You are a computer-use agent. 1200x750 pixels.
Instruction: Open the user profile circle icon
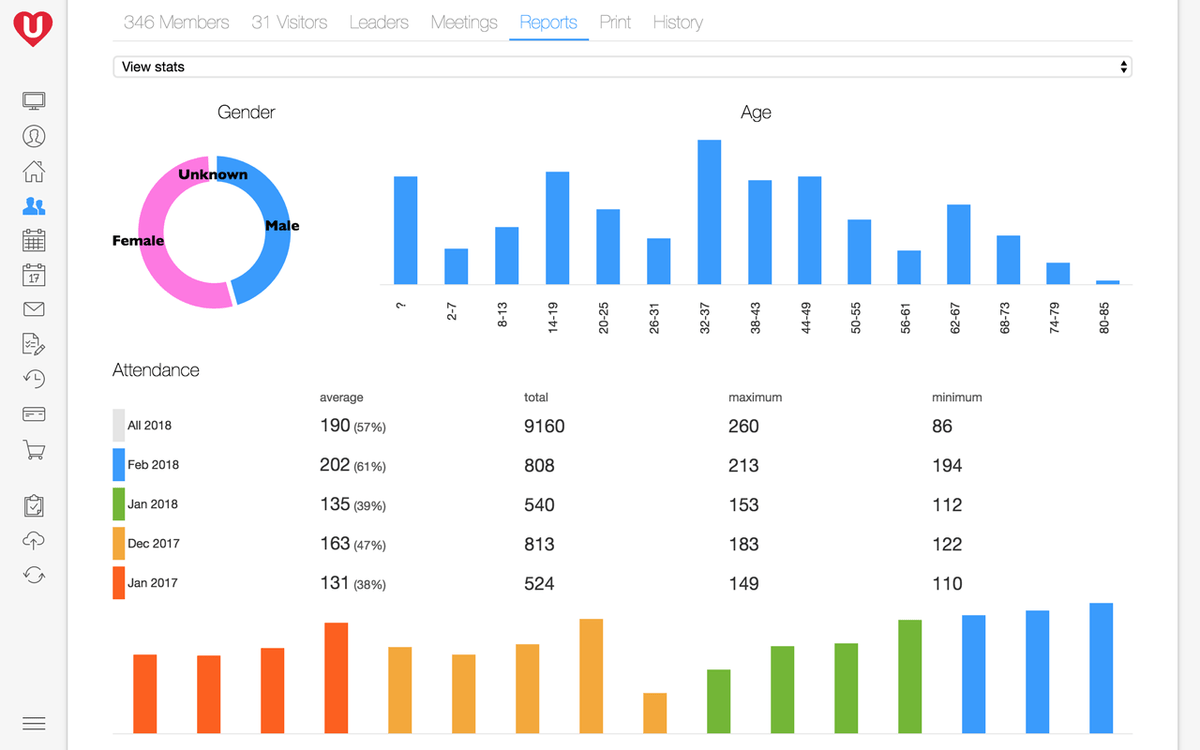coord(34,136)
